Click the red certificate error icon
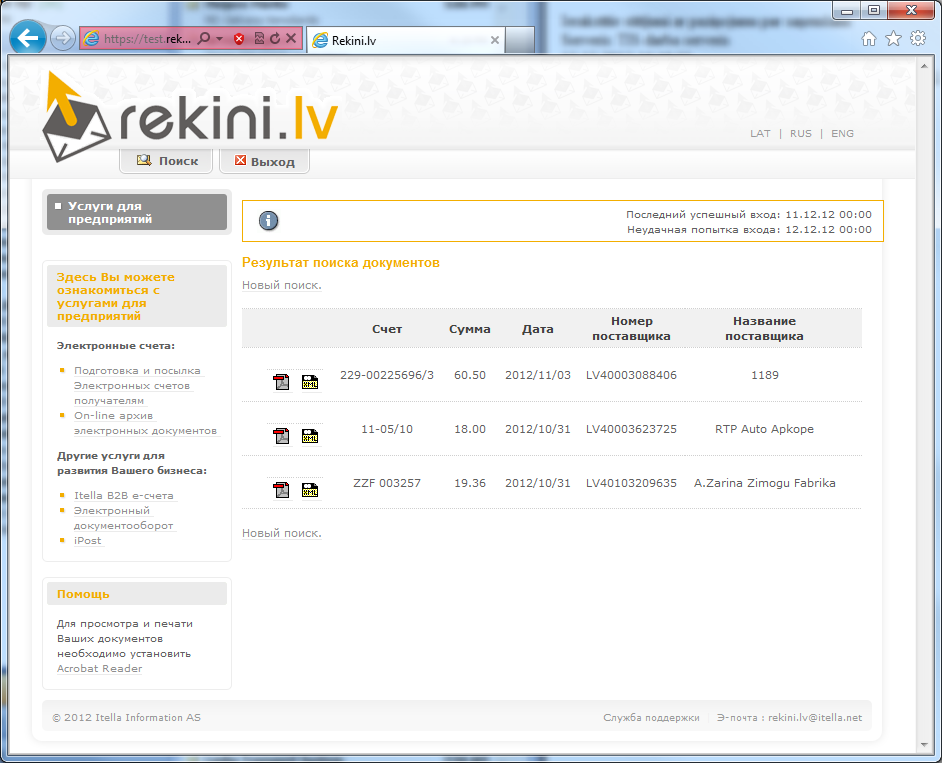 239,39
